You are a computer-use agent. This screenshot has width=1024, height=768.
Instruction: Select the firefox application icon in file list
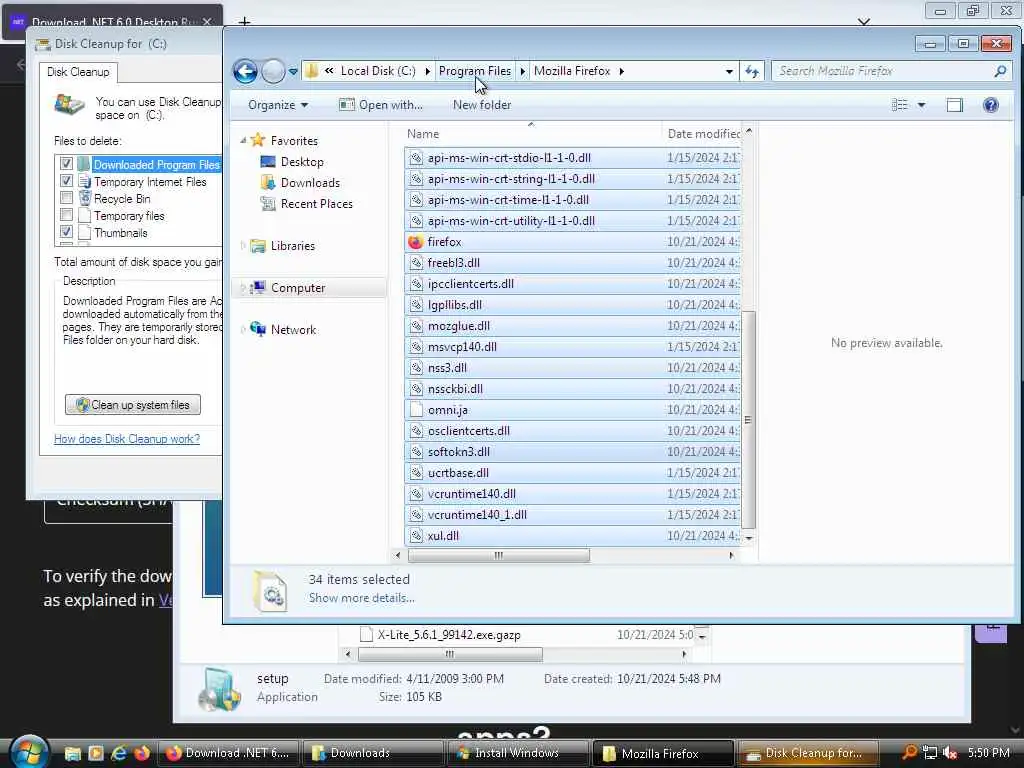click(x=415, y=242)
